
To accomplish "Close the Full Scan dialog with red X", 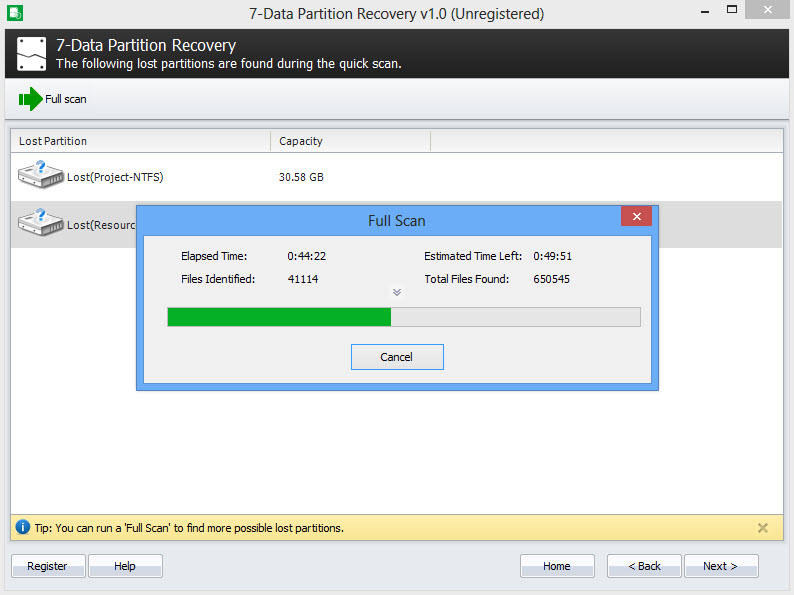I will pos(636,217).
